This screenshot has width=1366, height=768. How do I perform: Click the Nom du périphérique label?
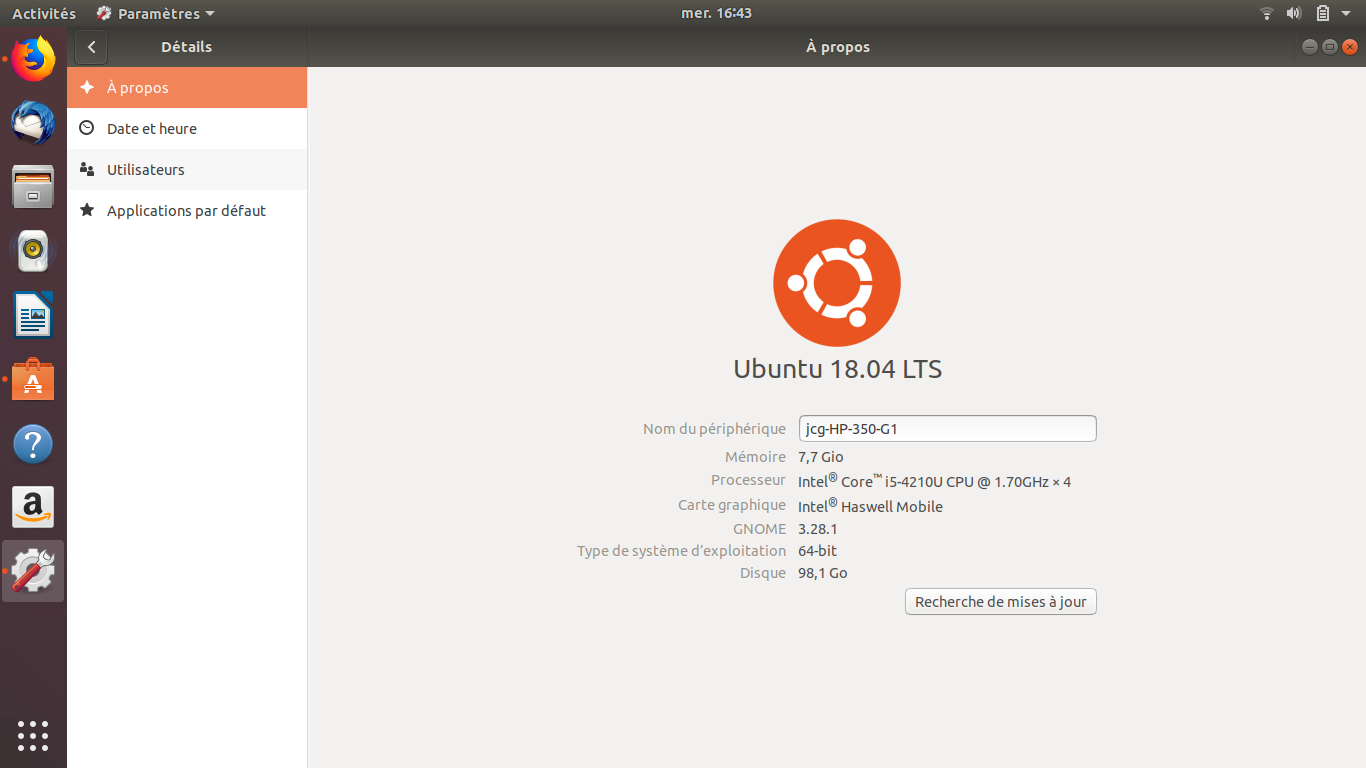pyautogui.click(x=714, y=429)
